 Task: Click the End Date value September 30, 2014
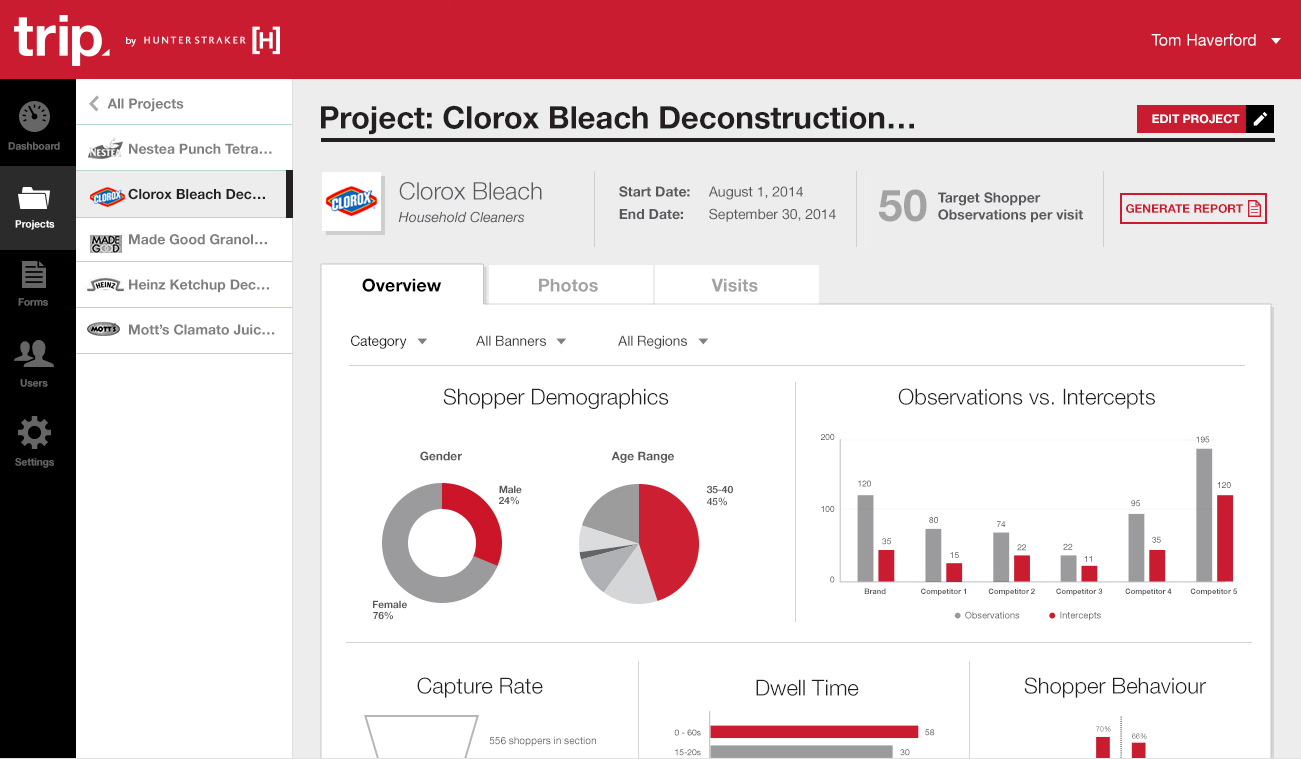tap(772, 214)
